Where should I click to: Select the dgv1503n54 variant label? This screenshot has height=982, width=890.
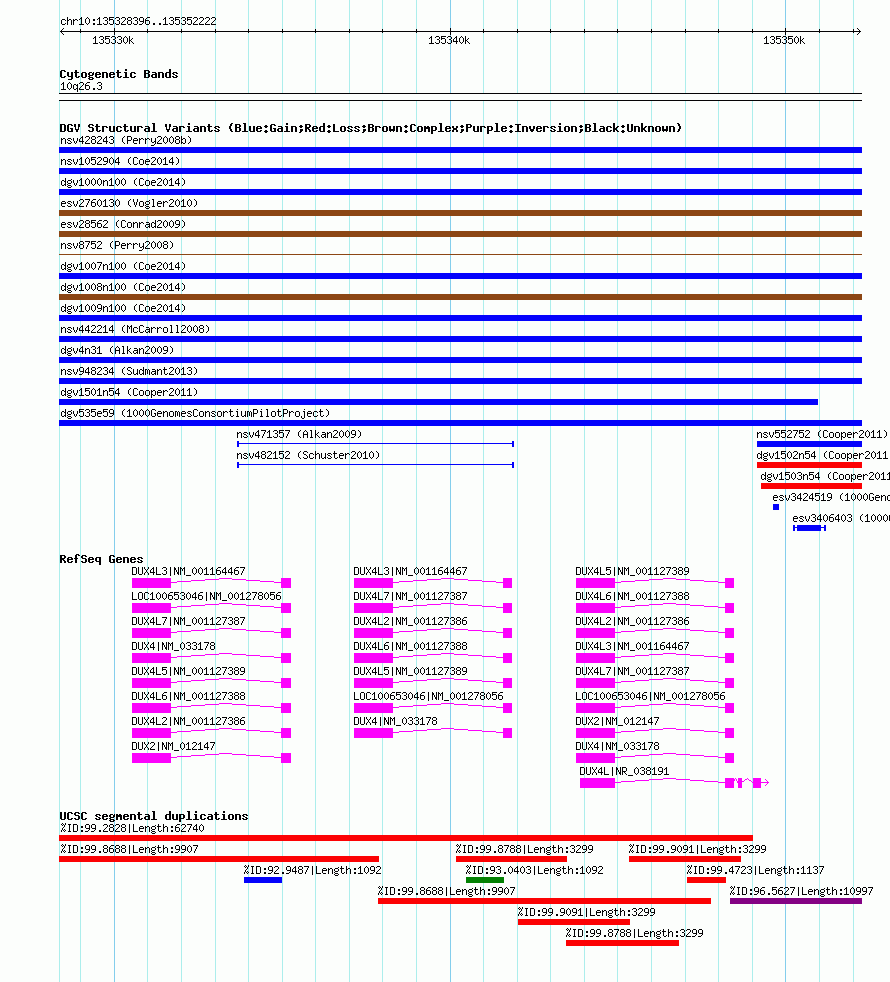[x=825, y=476]
